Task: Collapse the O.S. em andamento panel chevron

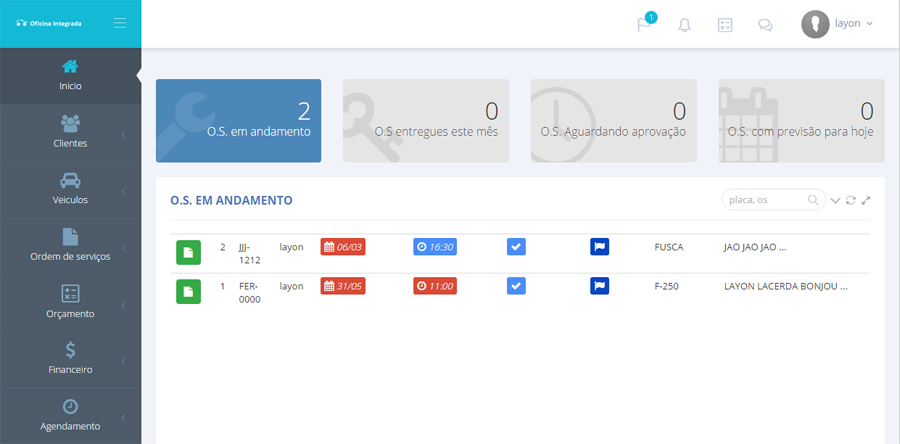Action: tap(836, 200)
